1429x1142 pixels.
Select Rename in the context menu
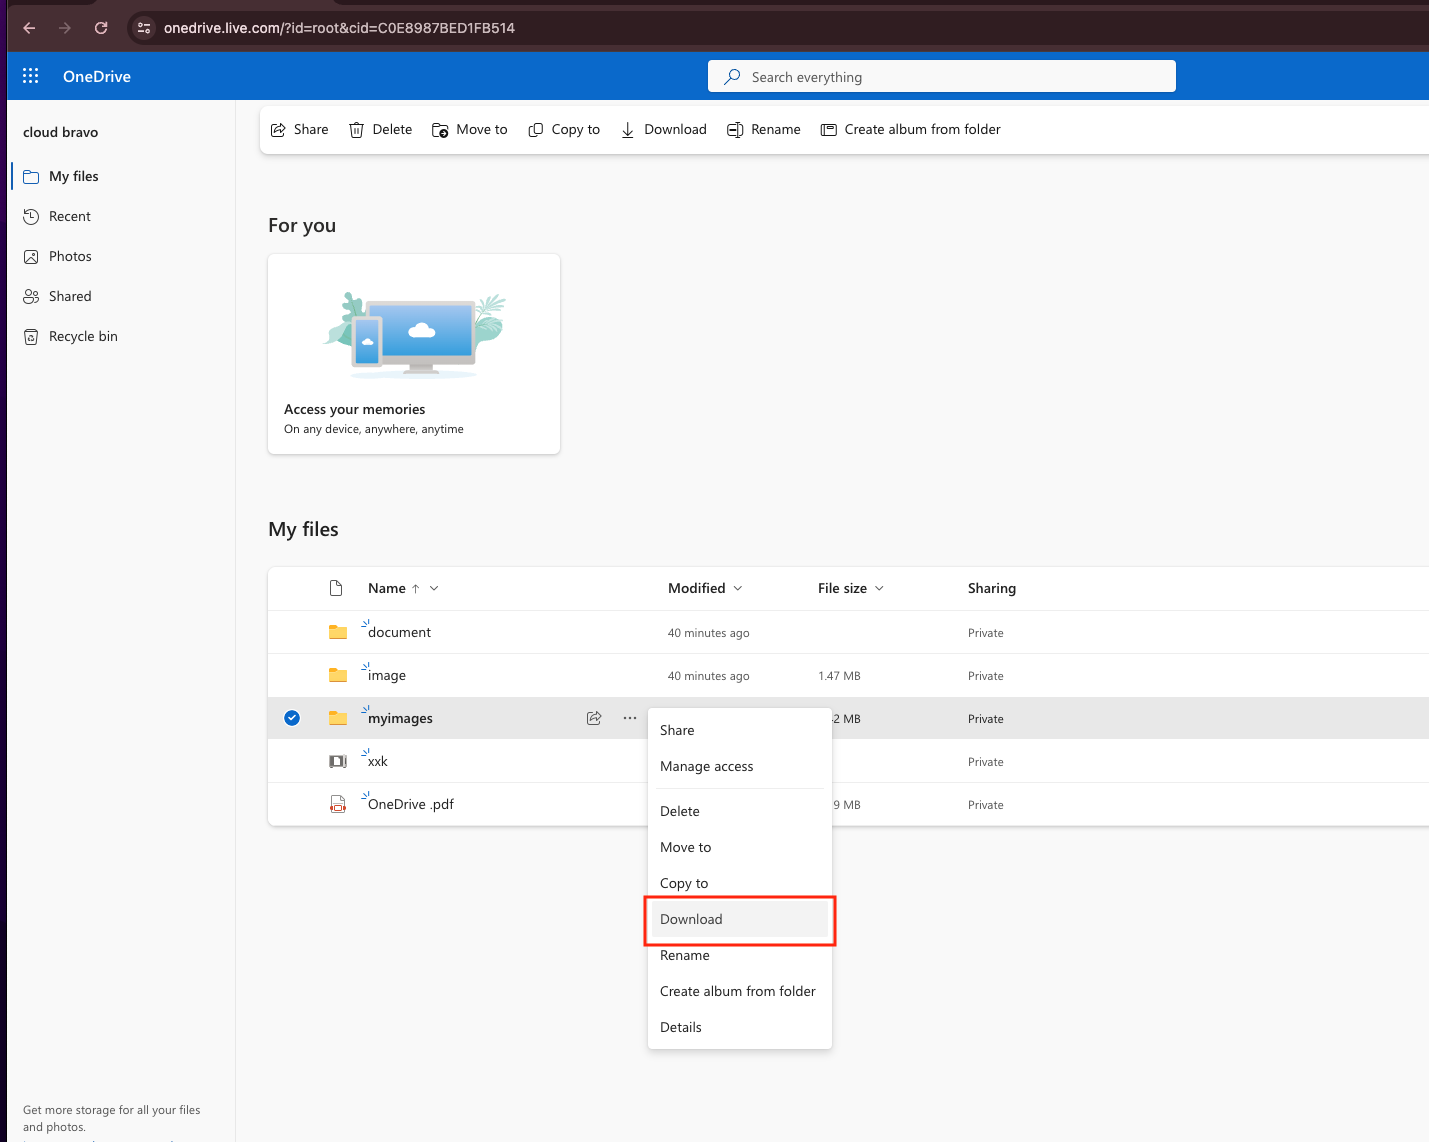click(x=740, y=955)
